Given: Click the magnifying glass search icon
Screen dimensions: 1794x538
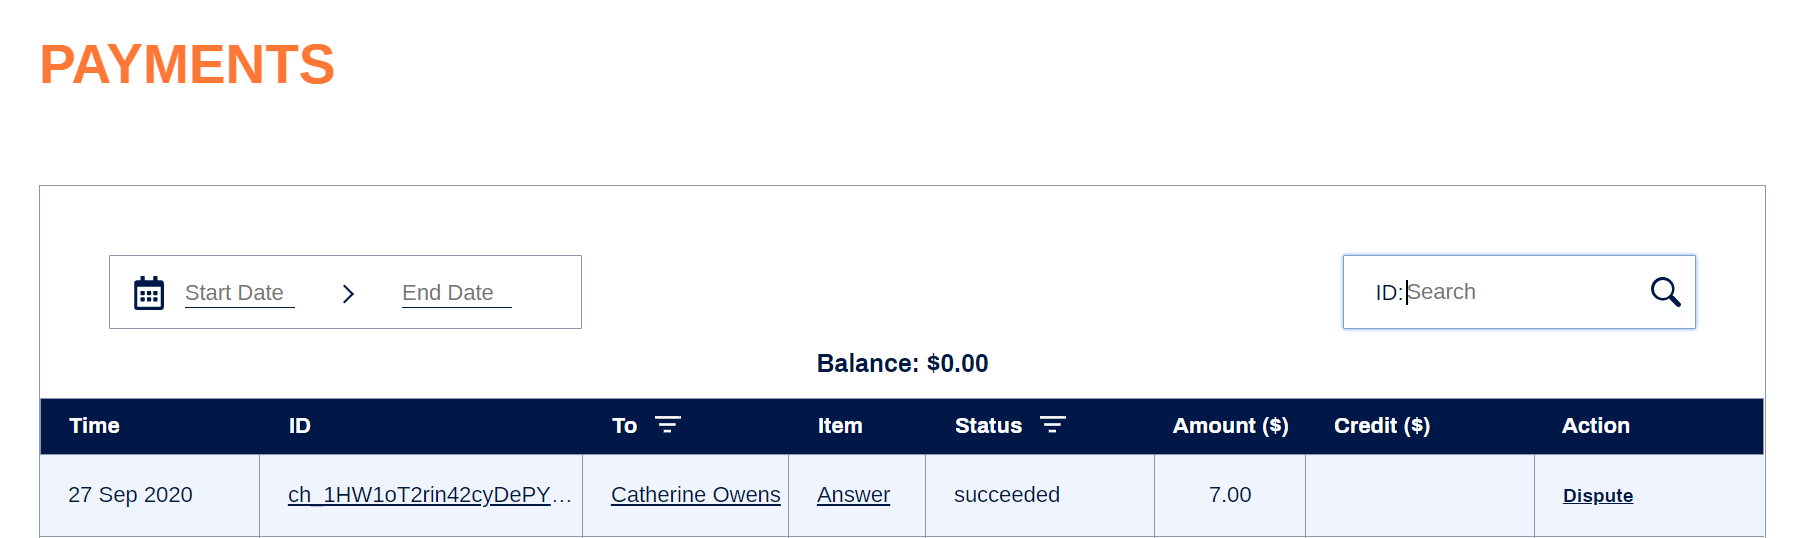Looking at the screenshot, I should coord(1665,292).
